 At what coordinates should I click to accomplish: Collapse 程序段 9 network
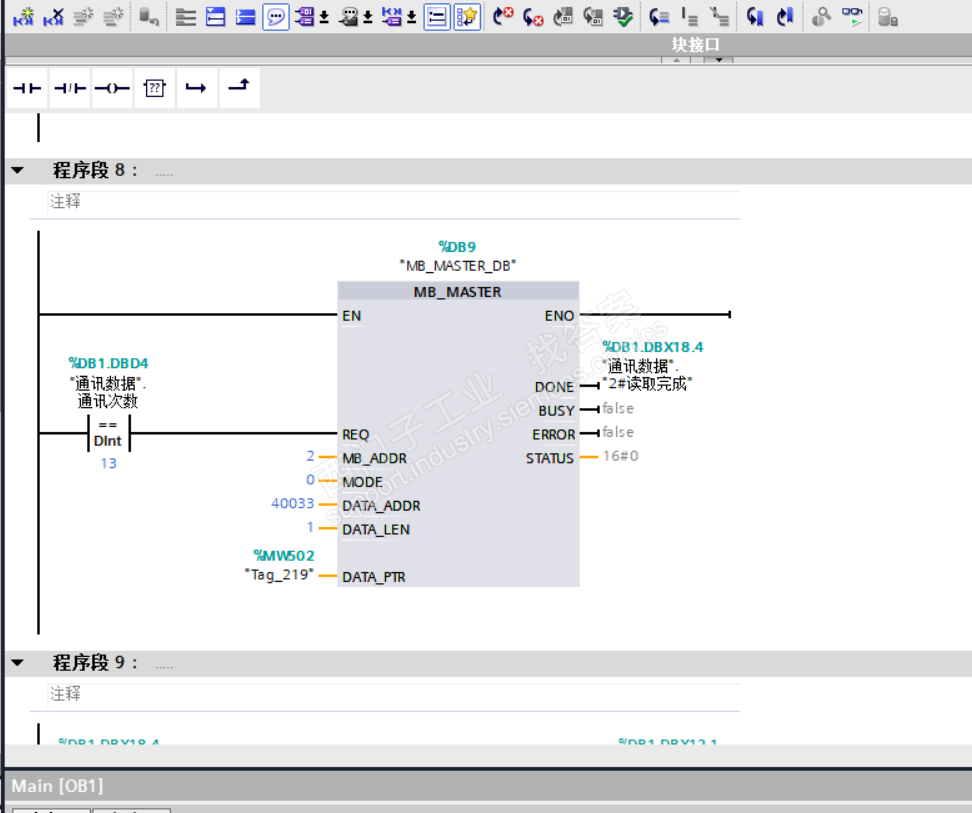pos(17,663)
